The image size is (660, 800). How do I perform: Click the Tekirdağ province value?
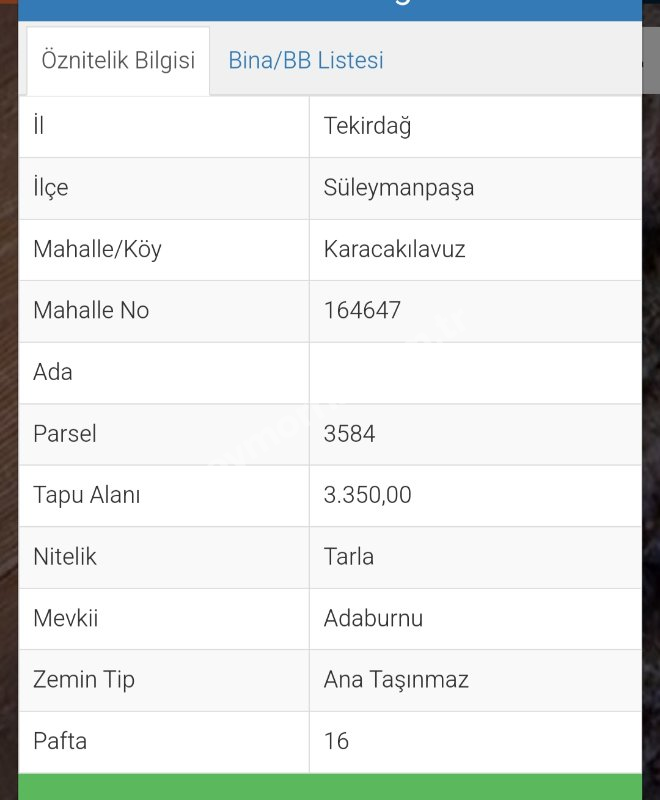(x=367, y=126)
